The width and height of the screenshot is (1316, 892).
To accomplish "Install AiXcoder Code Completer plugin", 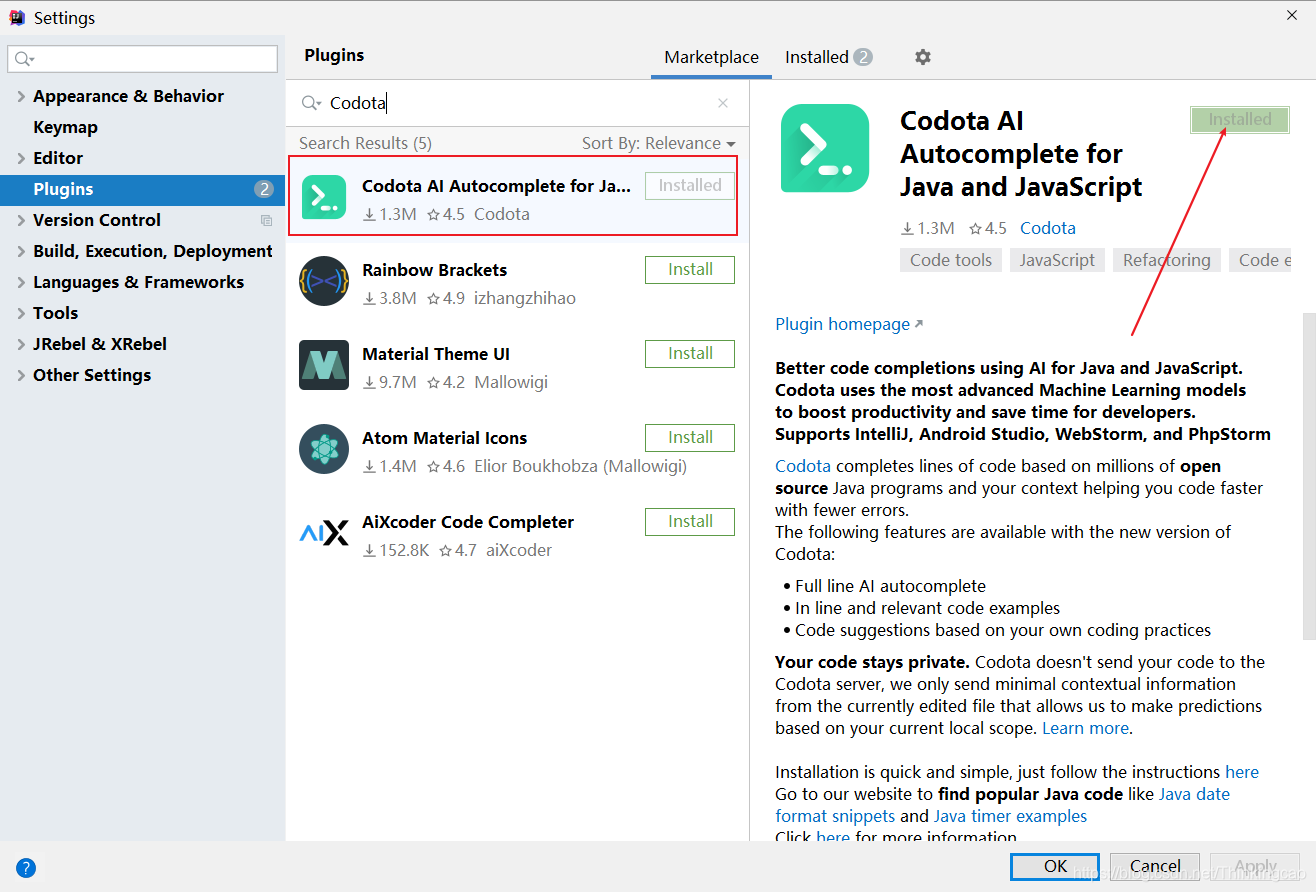I will pyautogui.click(x=690, y=522).
